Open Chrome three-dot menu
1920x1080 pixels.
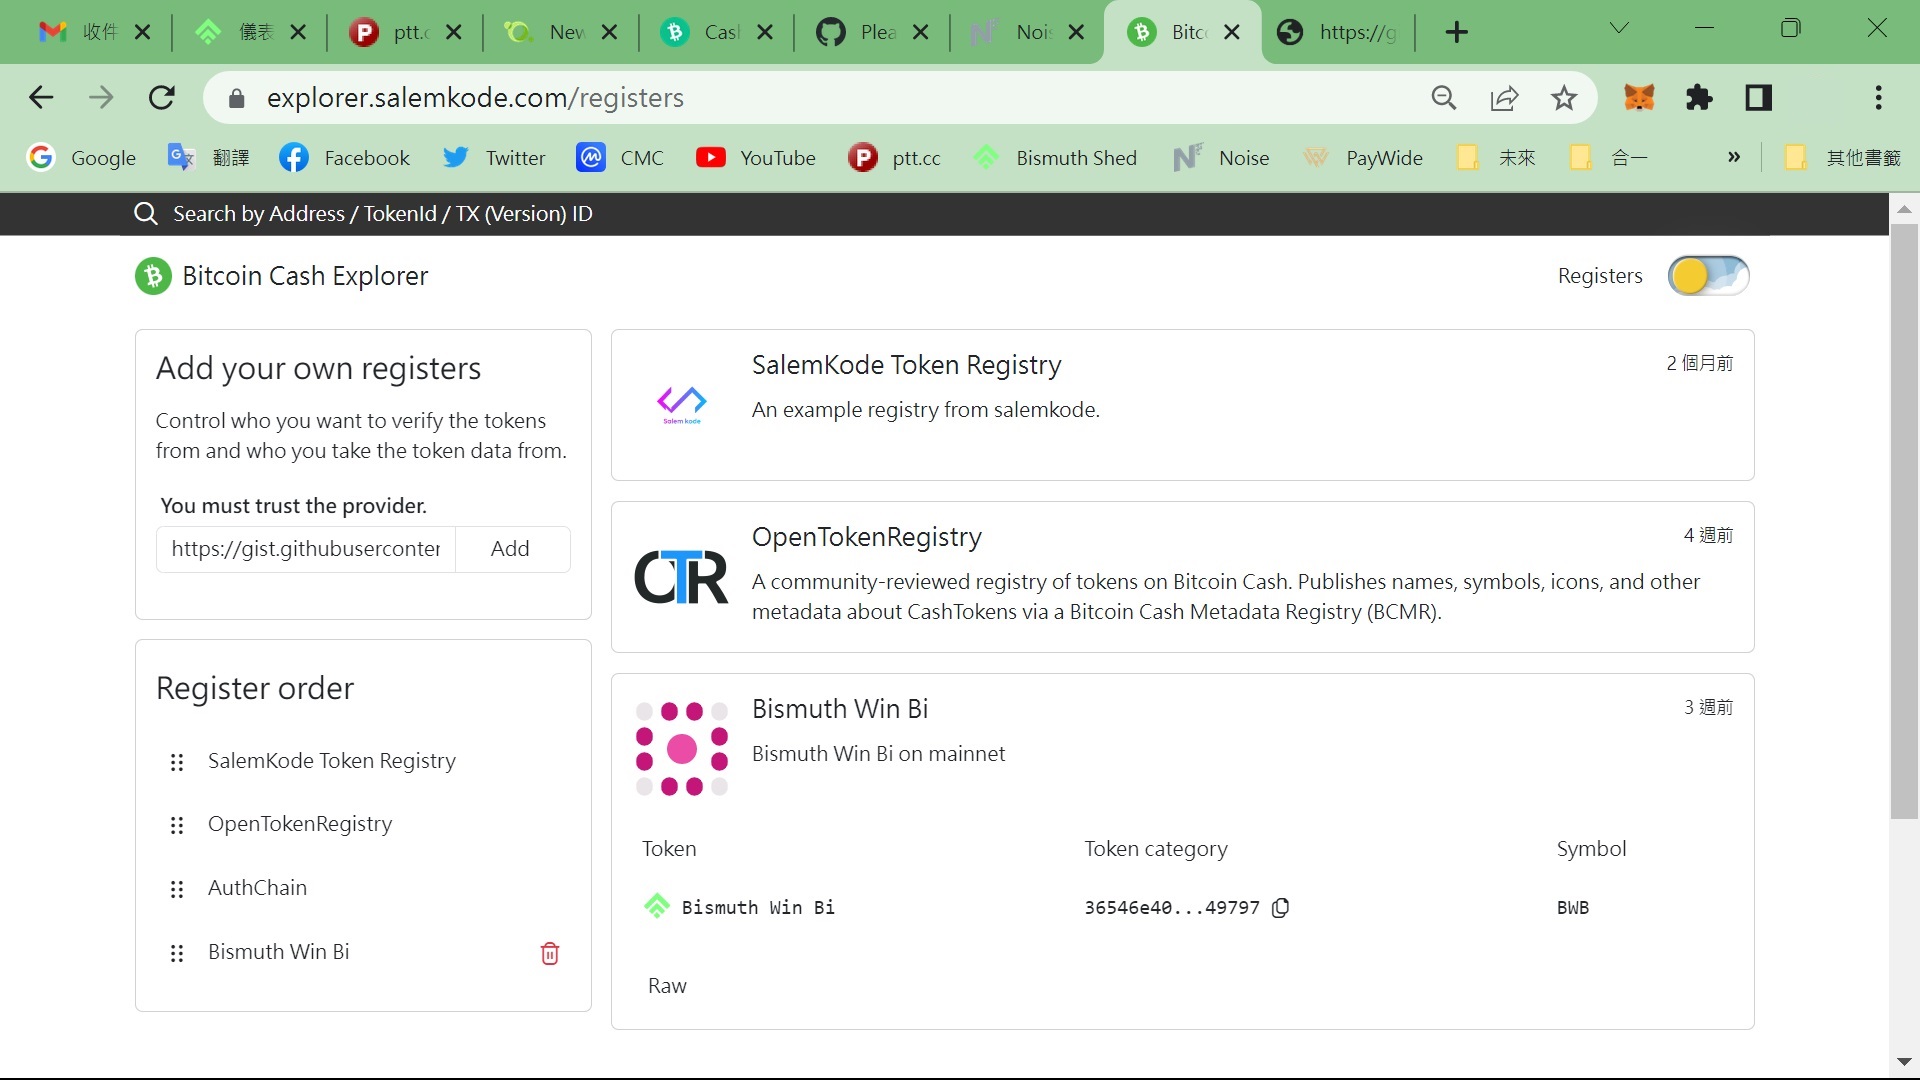pyautogui.click(x=1879, y=98)
